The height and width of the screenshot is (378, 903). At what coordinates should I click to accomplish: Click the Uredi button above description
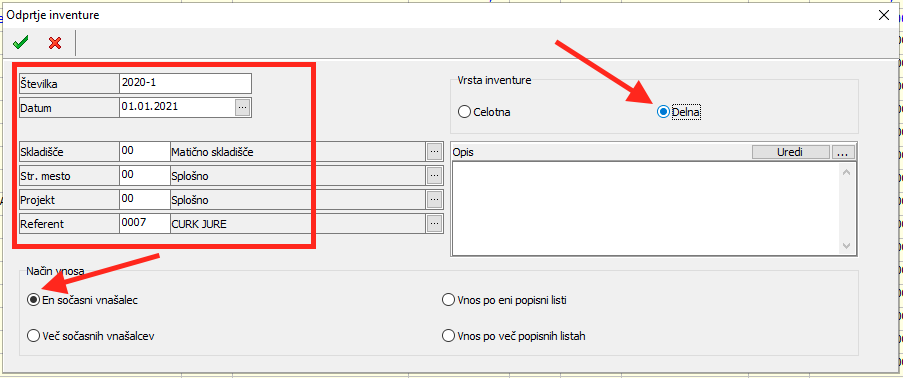(791, 152)
